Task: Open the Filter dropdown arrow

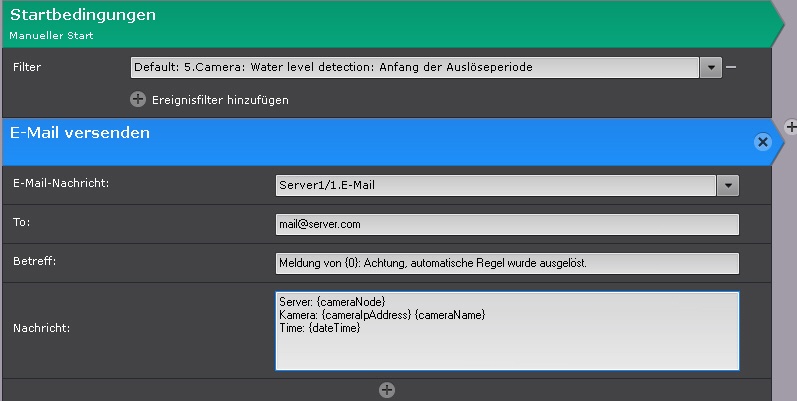Action: (710, 68)
